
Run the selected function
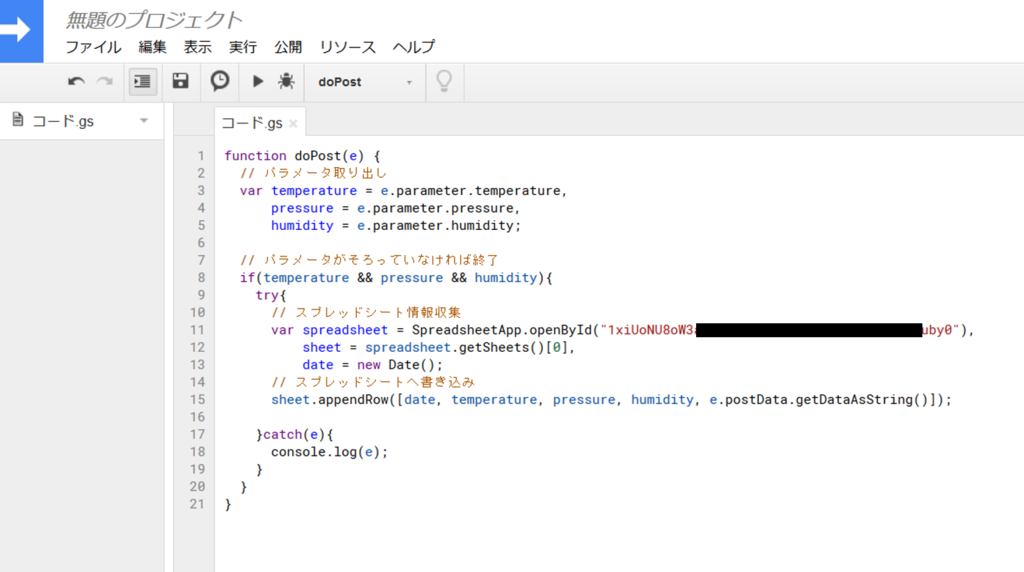pyautogui.click(x=258, y=82)
